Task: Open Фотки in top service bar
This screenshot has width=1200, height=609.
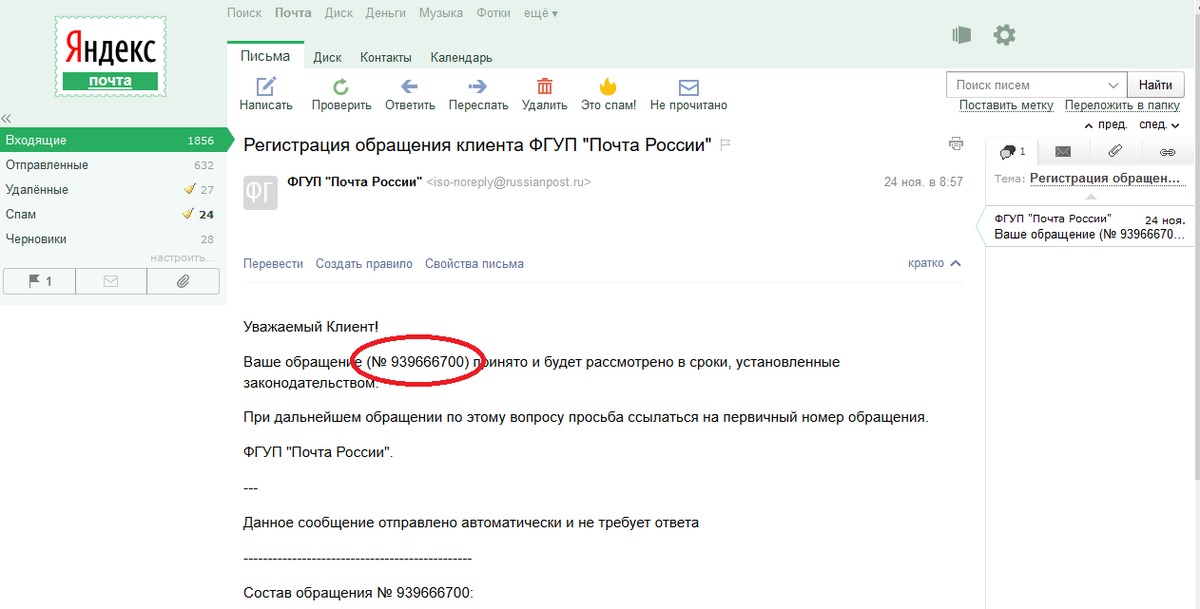Action: pyautogui.click(x=494, y=13)
